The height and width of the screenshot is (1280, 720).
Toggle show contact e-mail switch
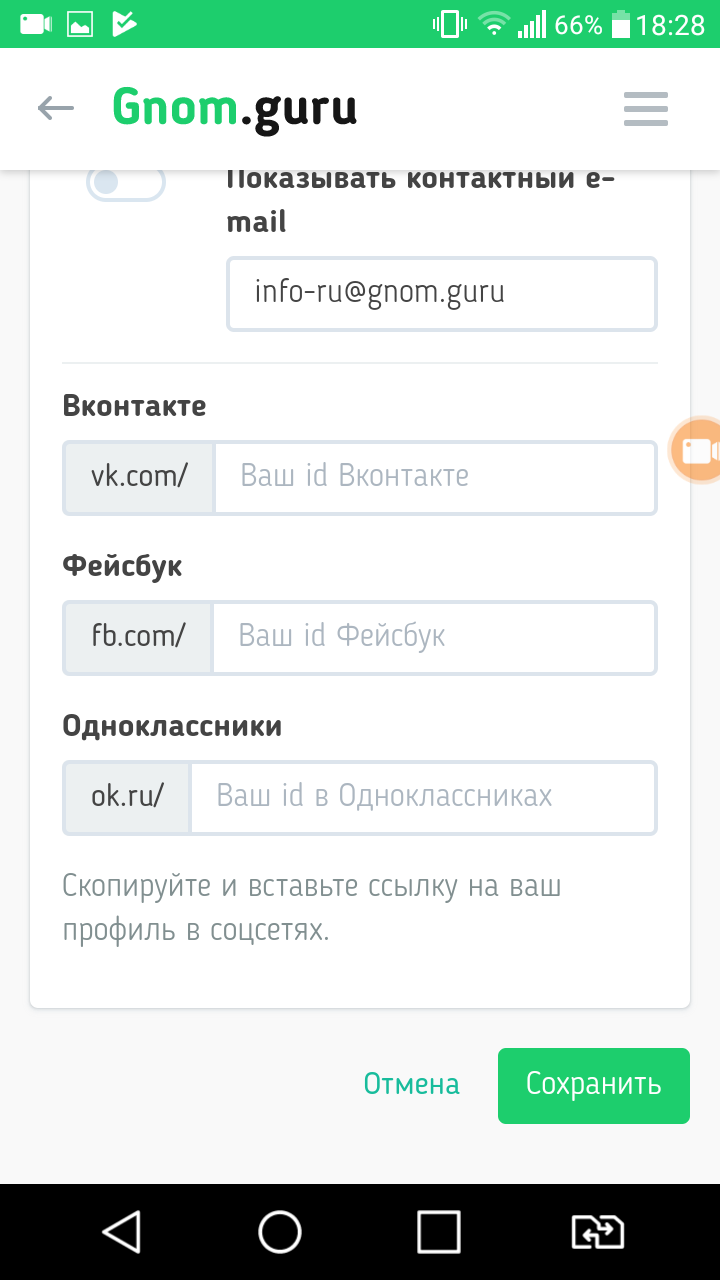pos(125,182)
